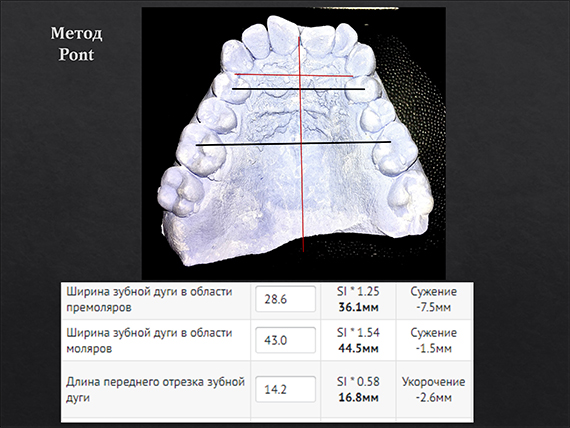Click the anterior segment length field 14.2

(x=285, y=389)
